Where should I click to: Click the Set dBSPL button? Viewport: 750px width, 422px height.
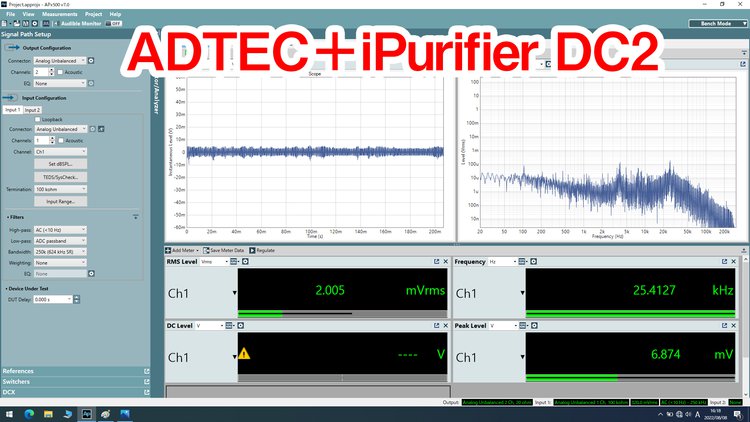click(x=61, y=164)
